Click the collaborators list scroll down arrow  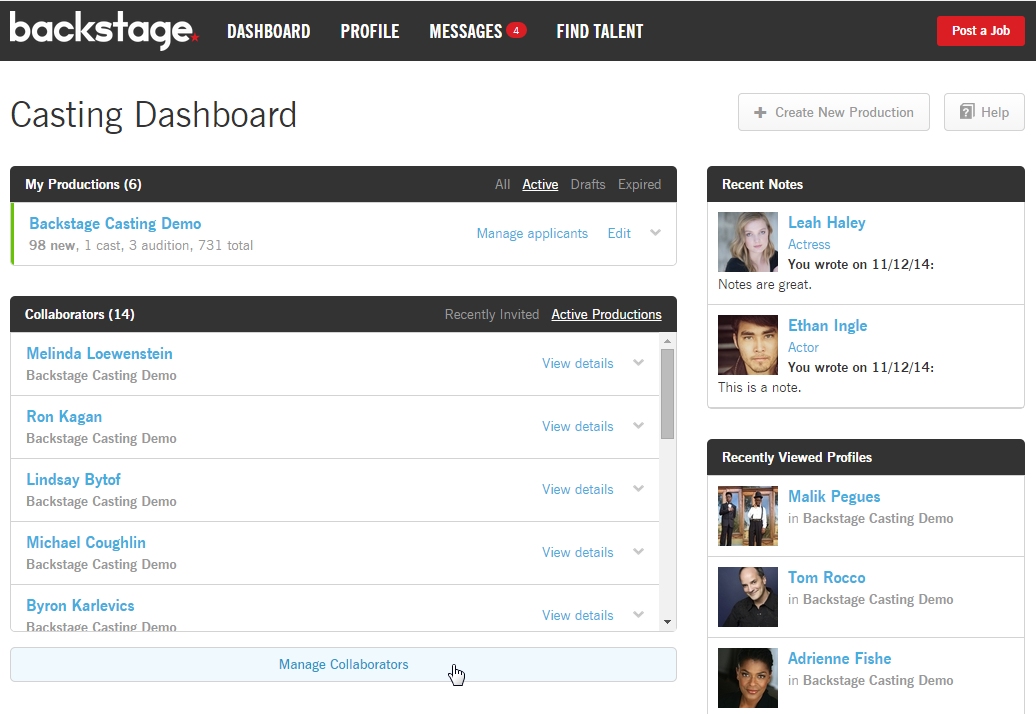(x=667, y=622)
